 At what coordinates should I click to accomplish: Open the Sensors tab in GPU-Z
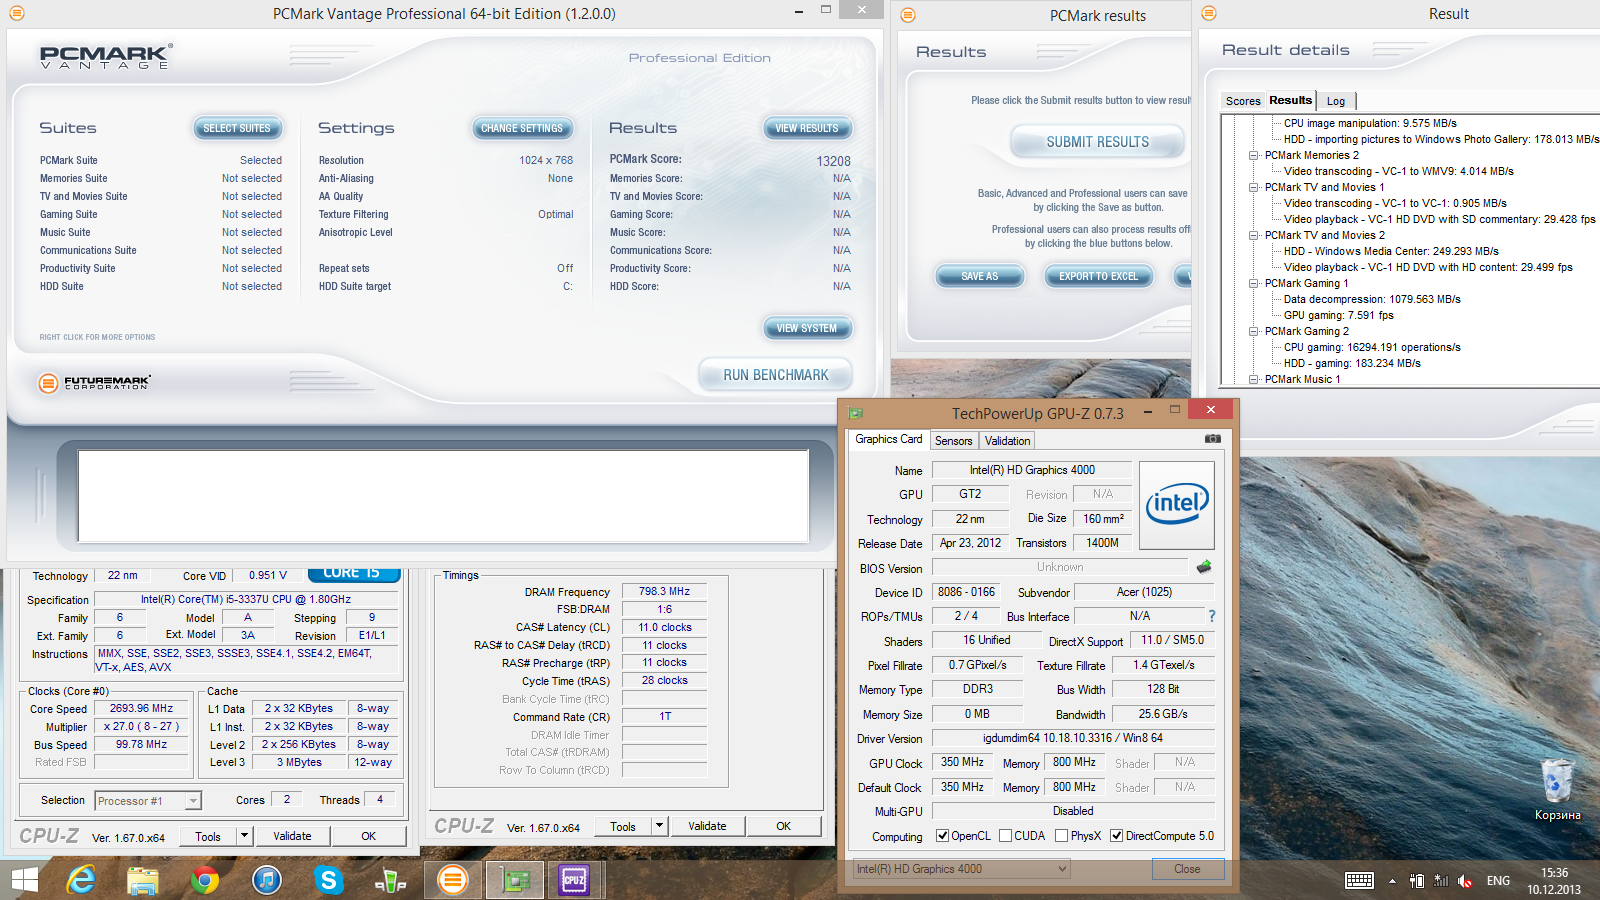pos(953,441)
